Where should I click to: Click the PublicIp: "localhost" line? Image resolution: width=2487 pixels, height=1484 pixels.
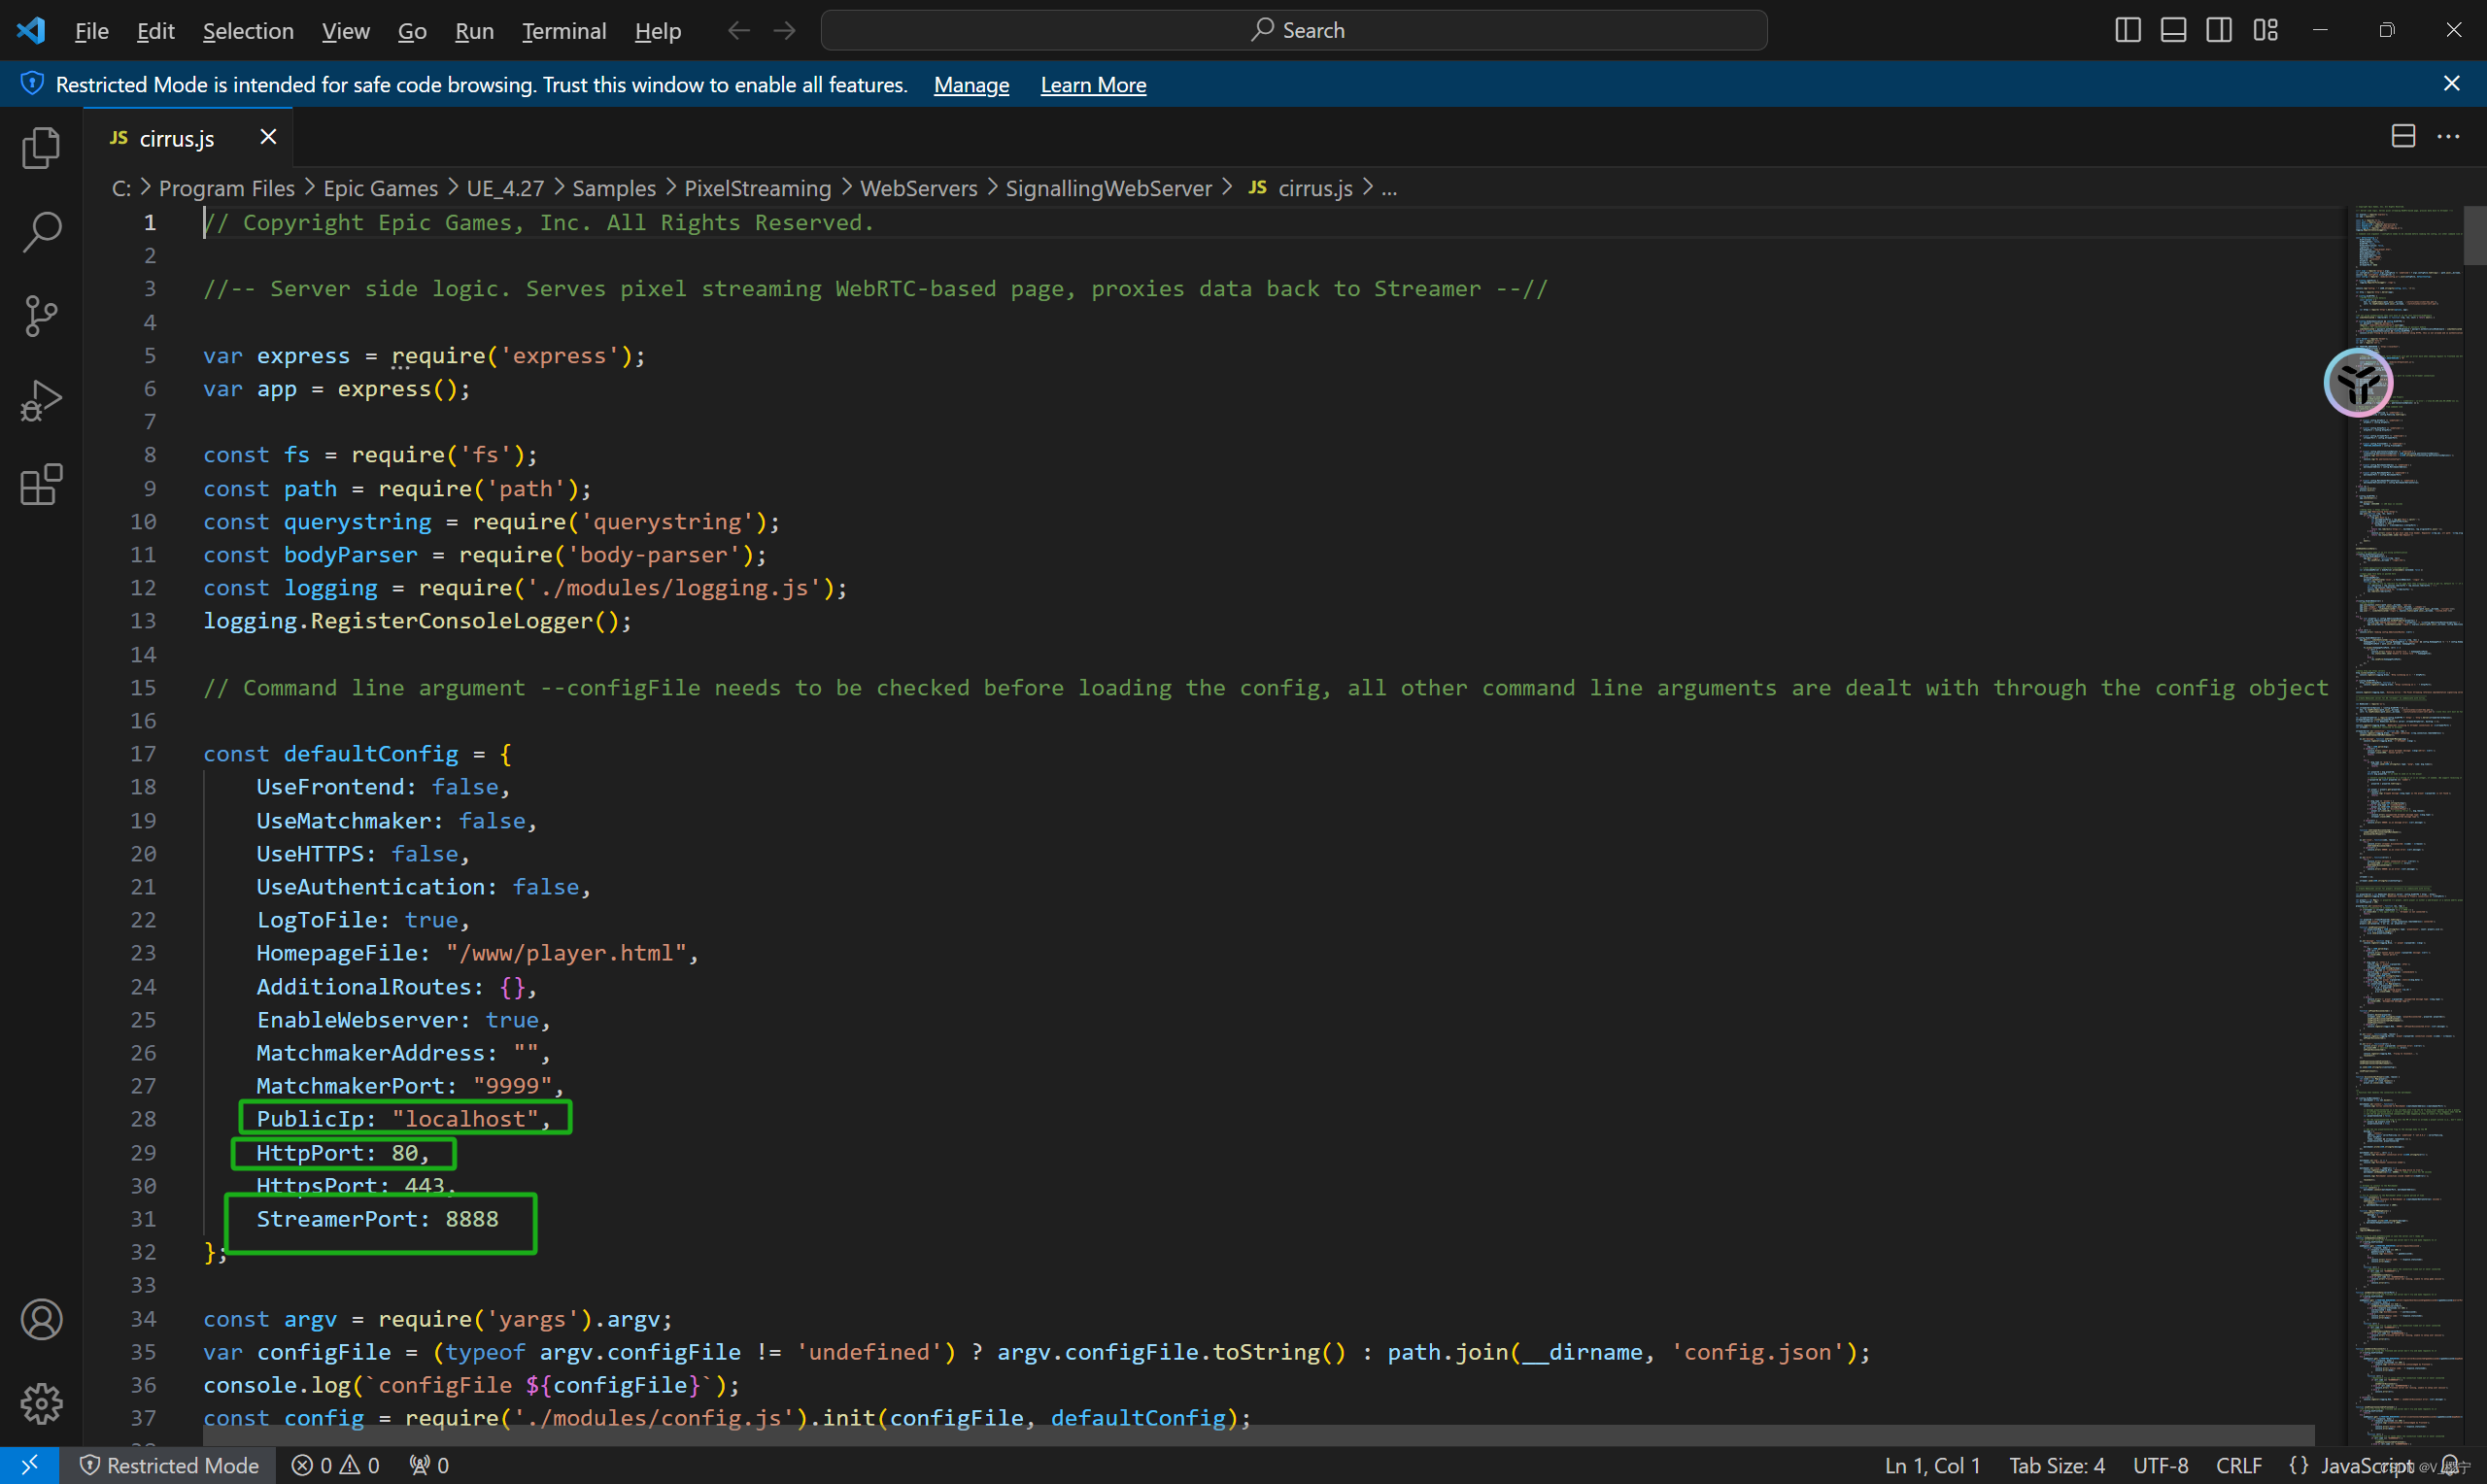click(404, 1118)
